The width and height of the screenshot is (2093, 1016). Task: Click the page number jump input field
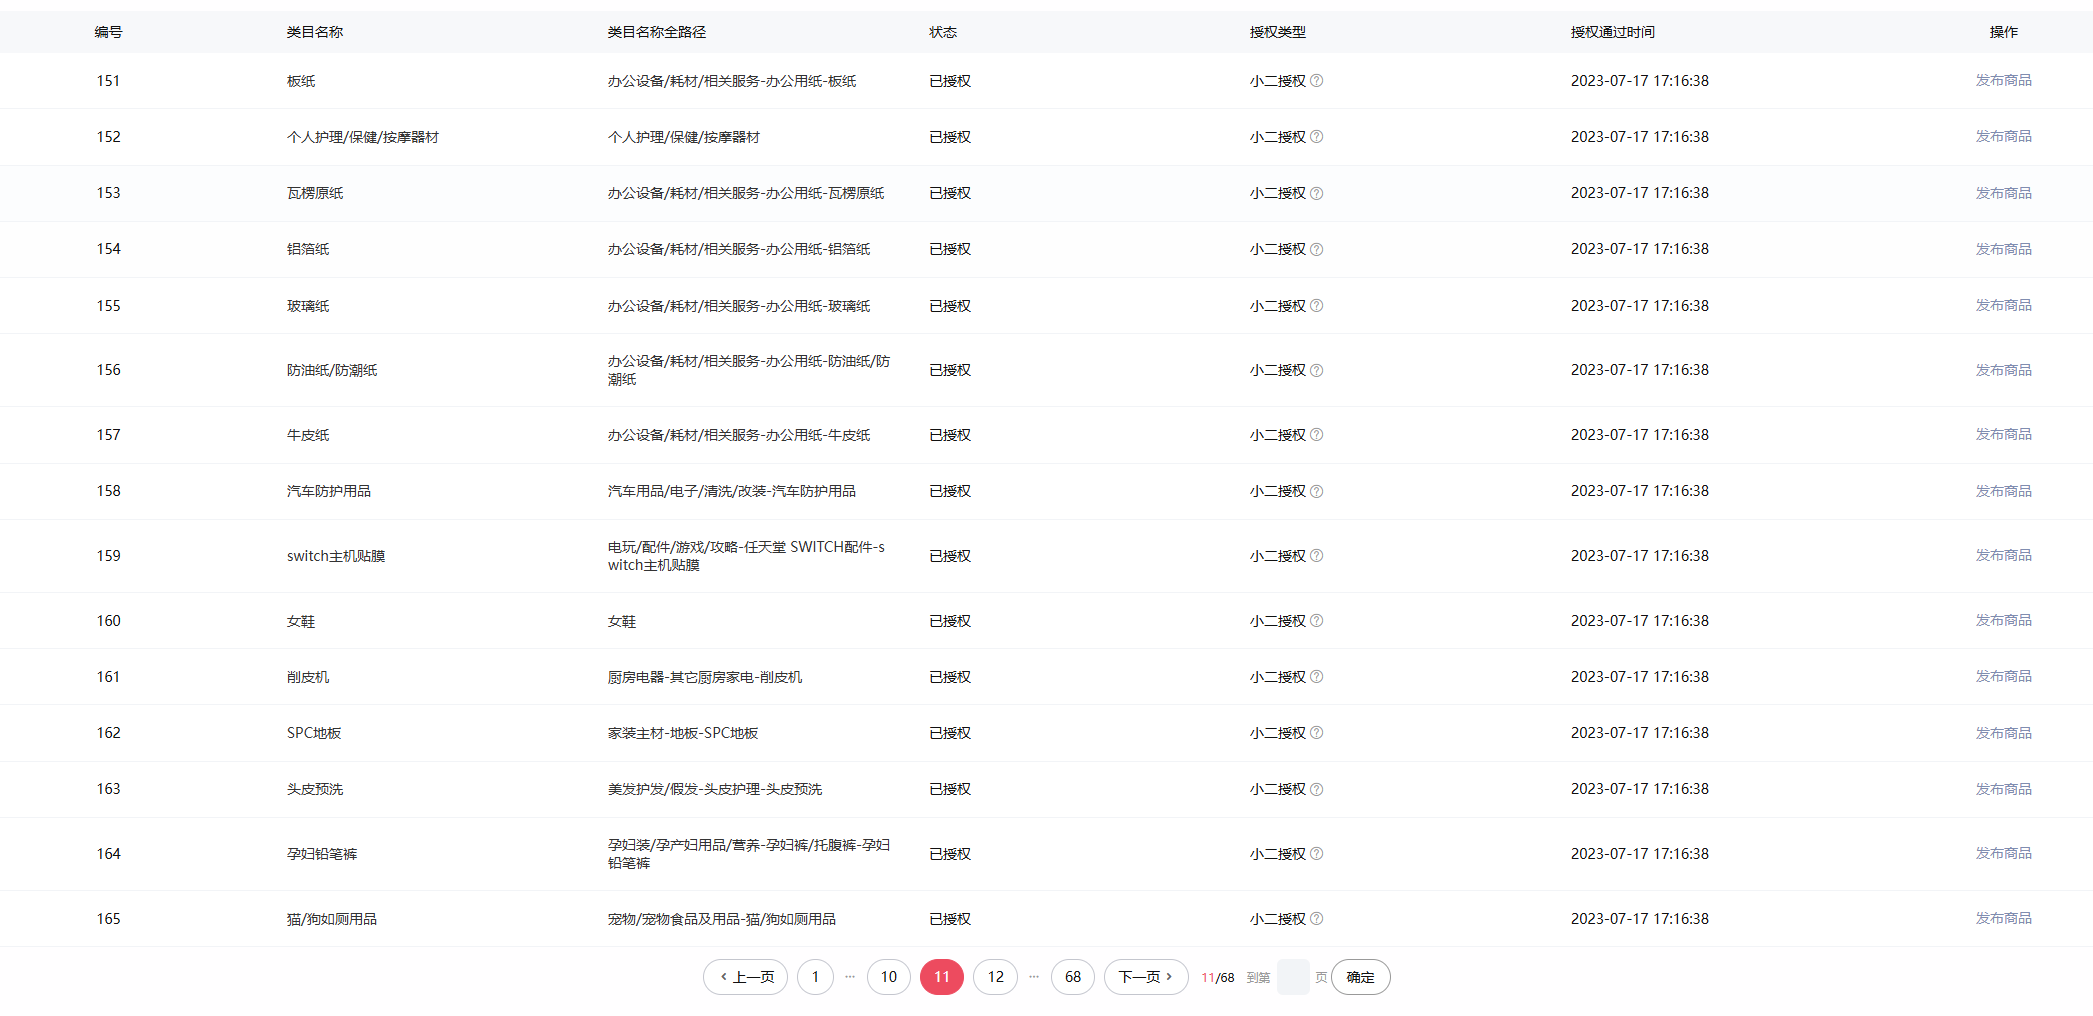point(1293,977)
